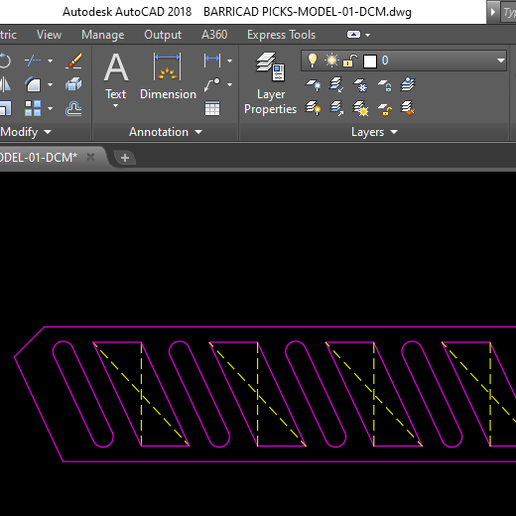Image resolution: width=516 pixels, height=516 pixels.
Task: Toggle layer 0 on/off lightbulb
Action: point(312,60)
